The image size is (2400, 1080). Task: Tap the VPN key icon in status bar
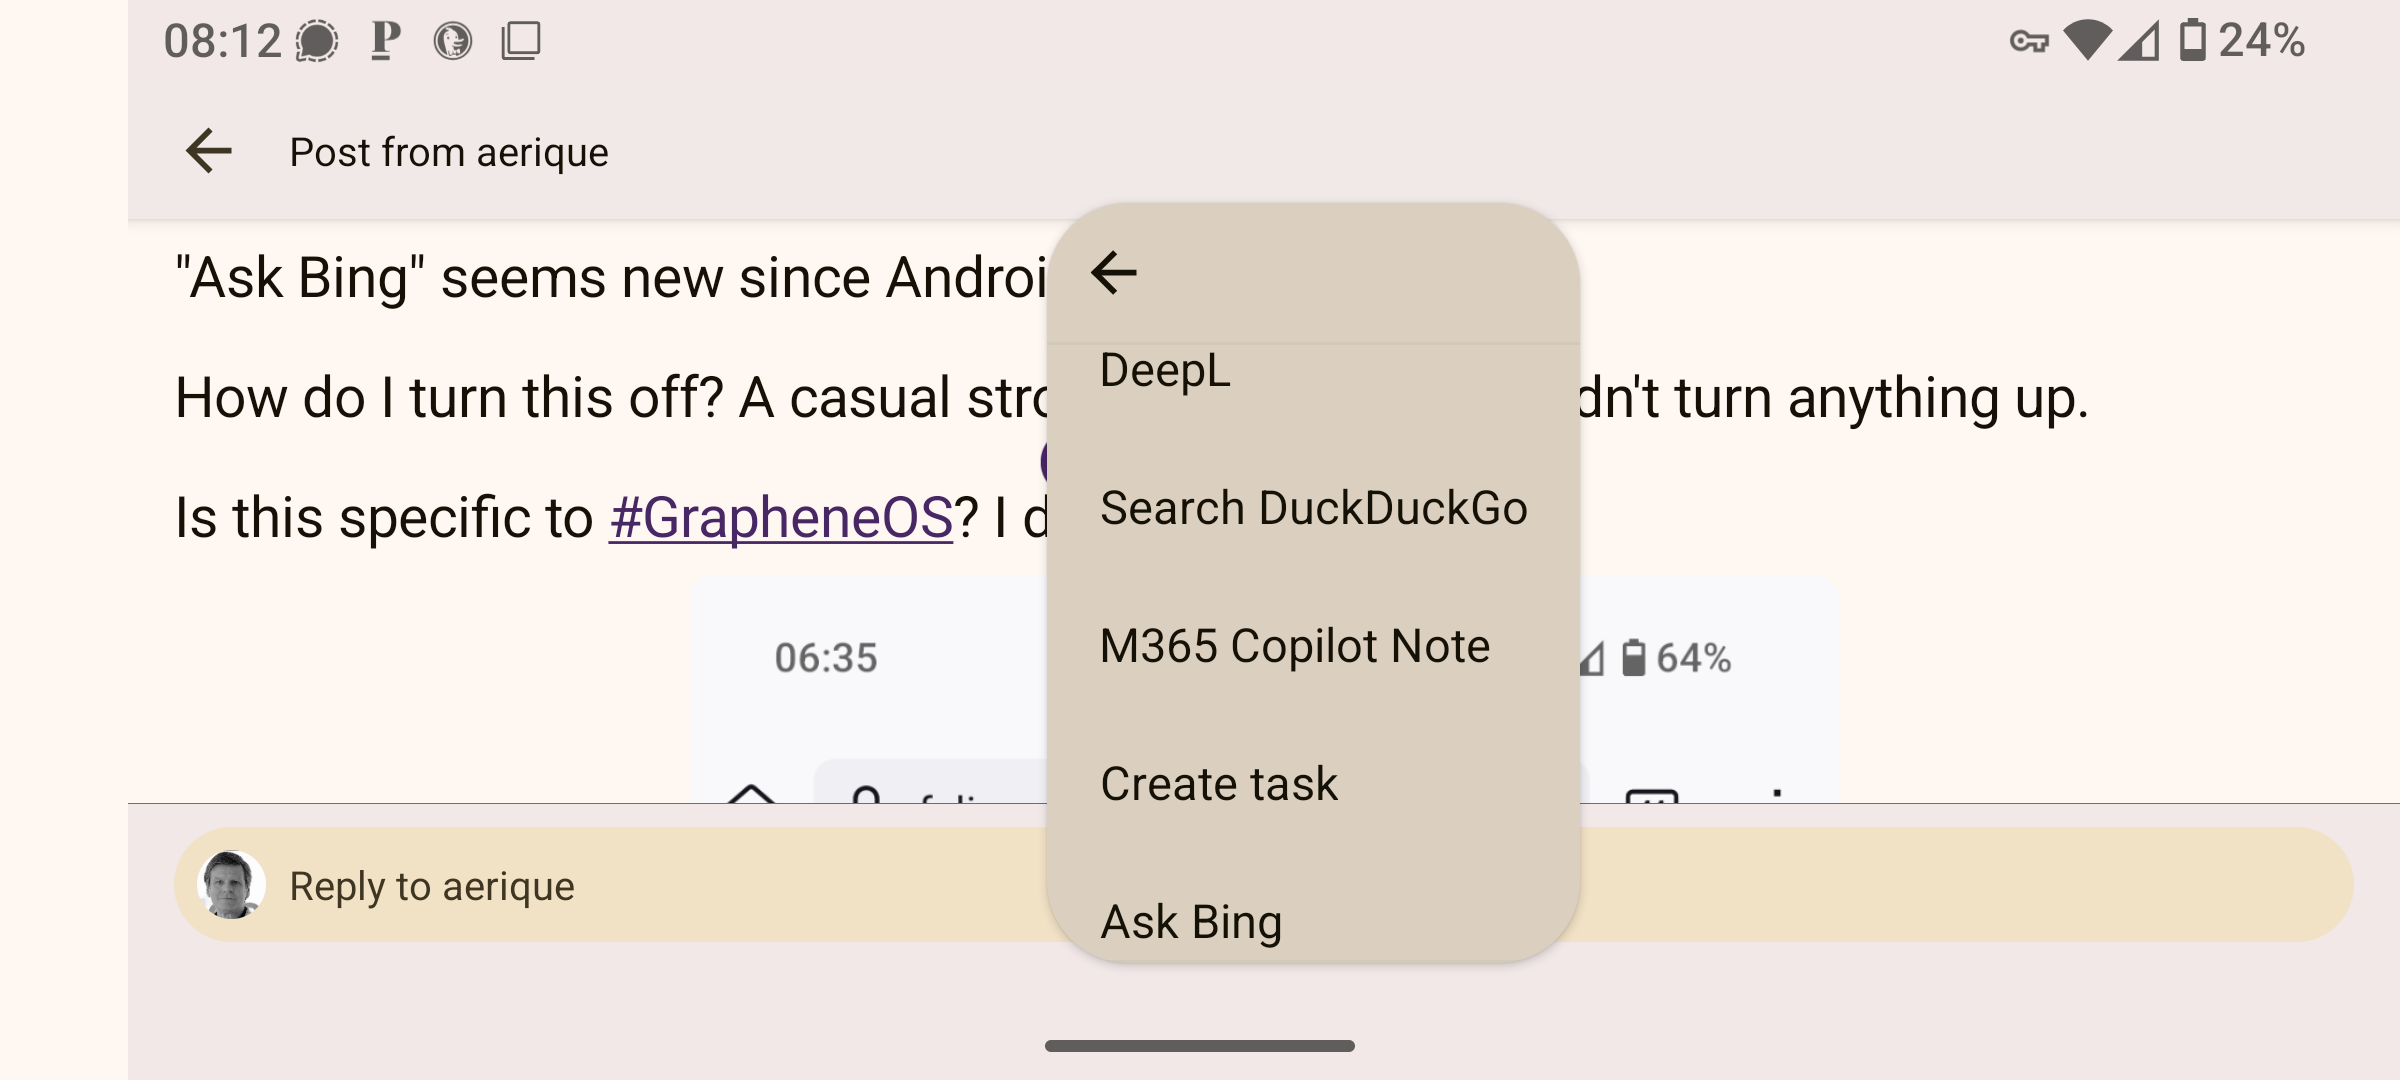point(2029,42)
